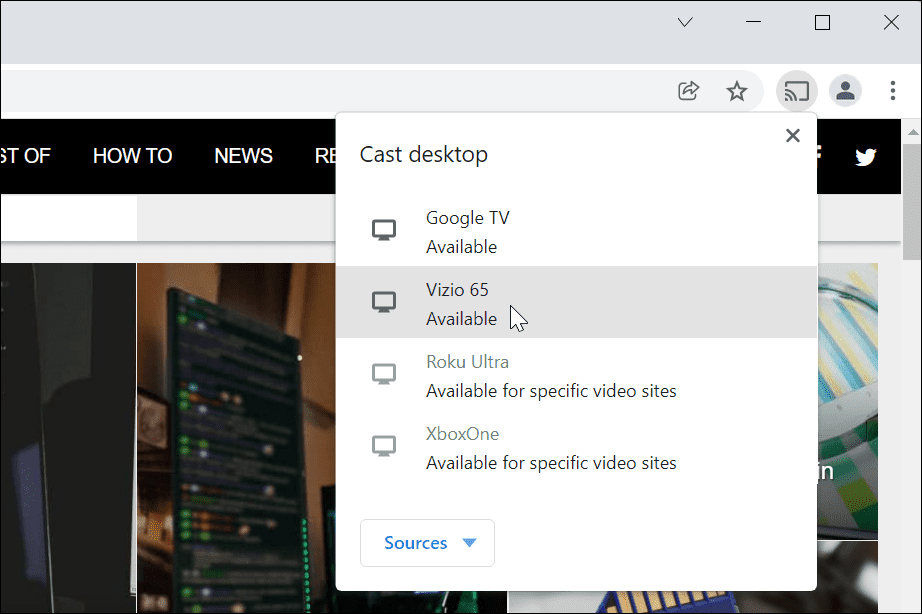Open the code monitor article thumbnail

pos(235,430)
